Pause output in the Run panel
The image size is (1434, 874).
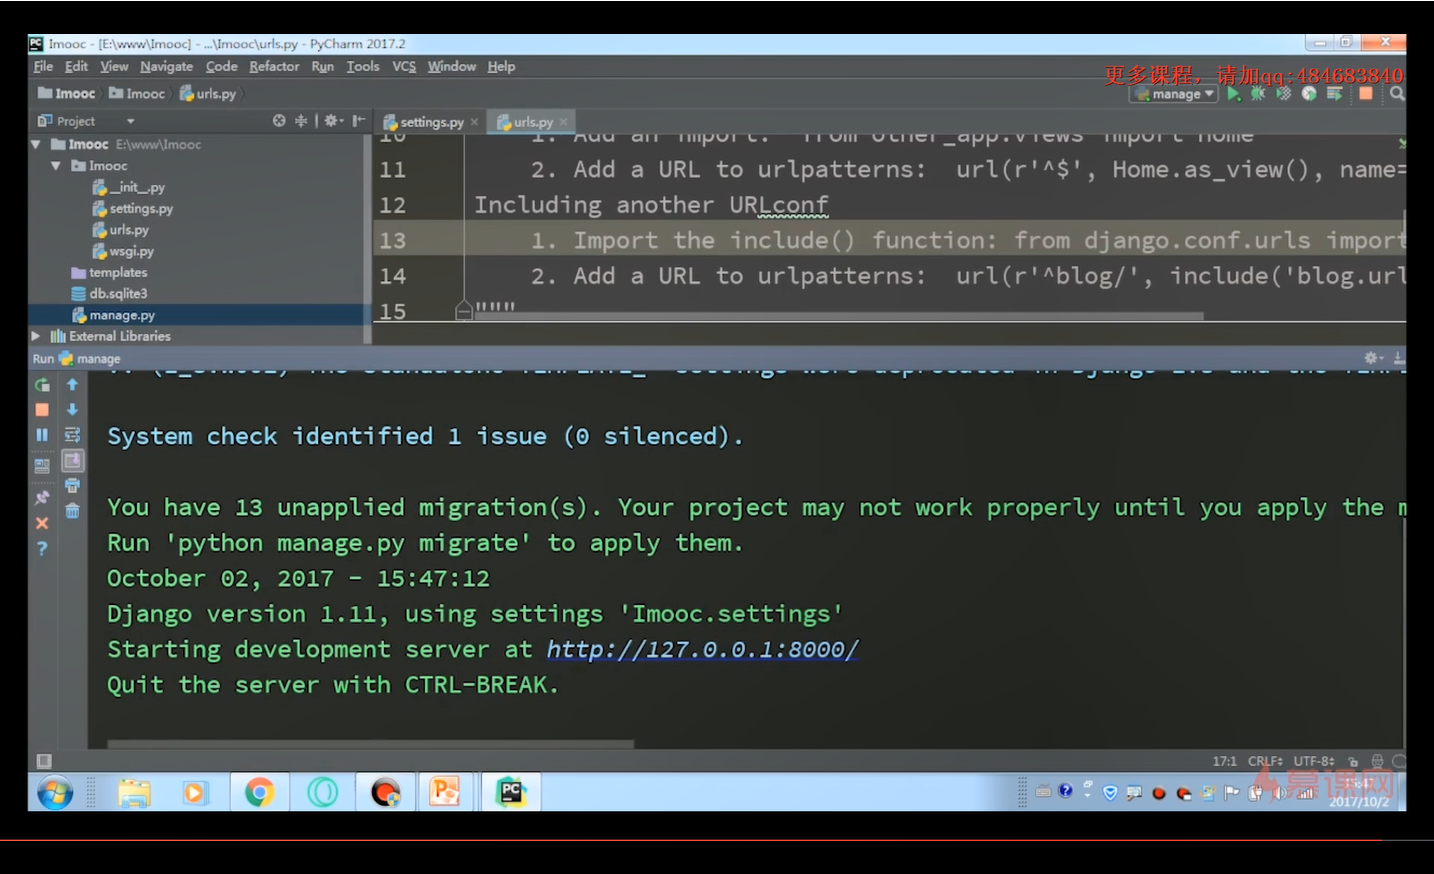(x=42, y=435)
